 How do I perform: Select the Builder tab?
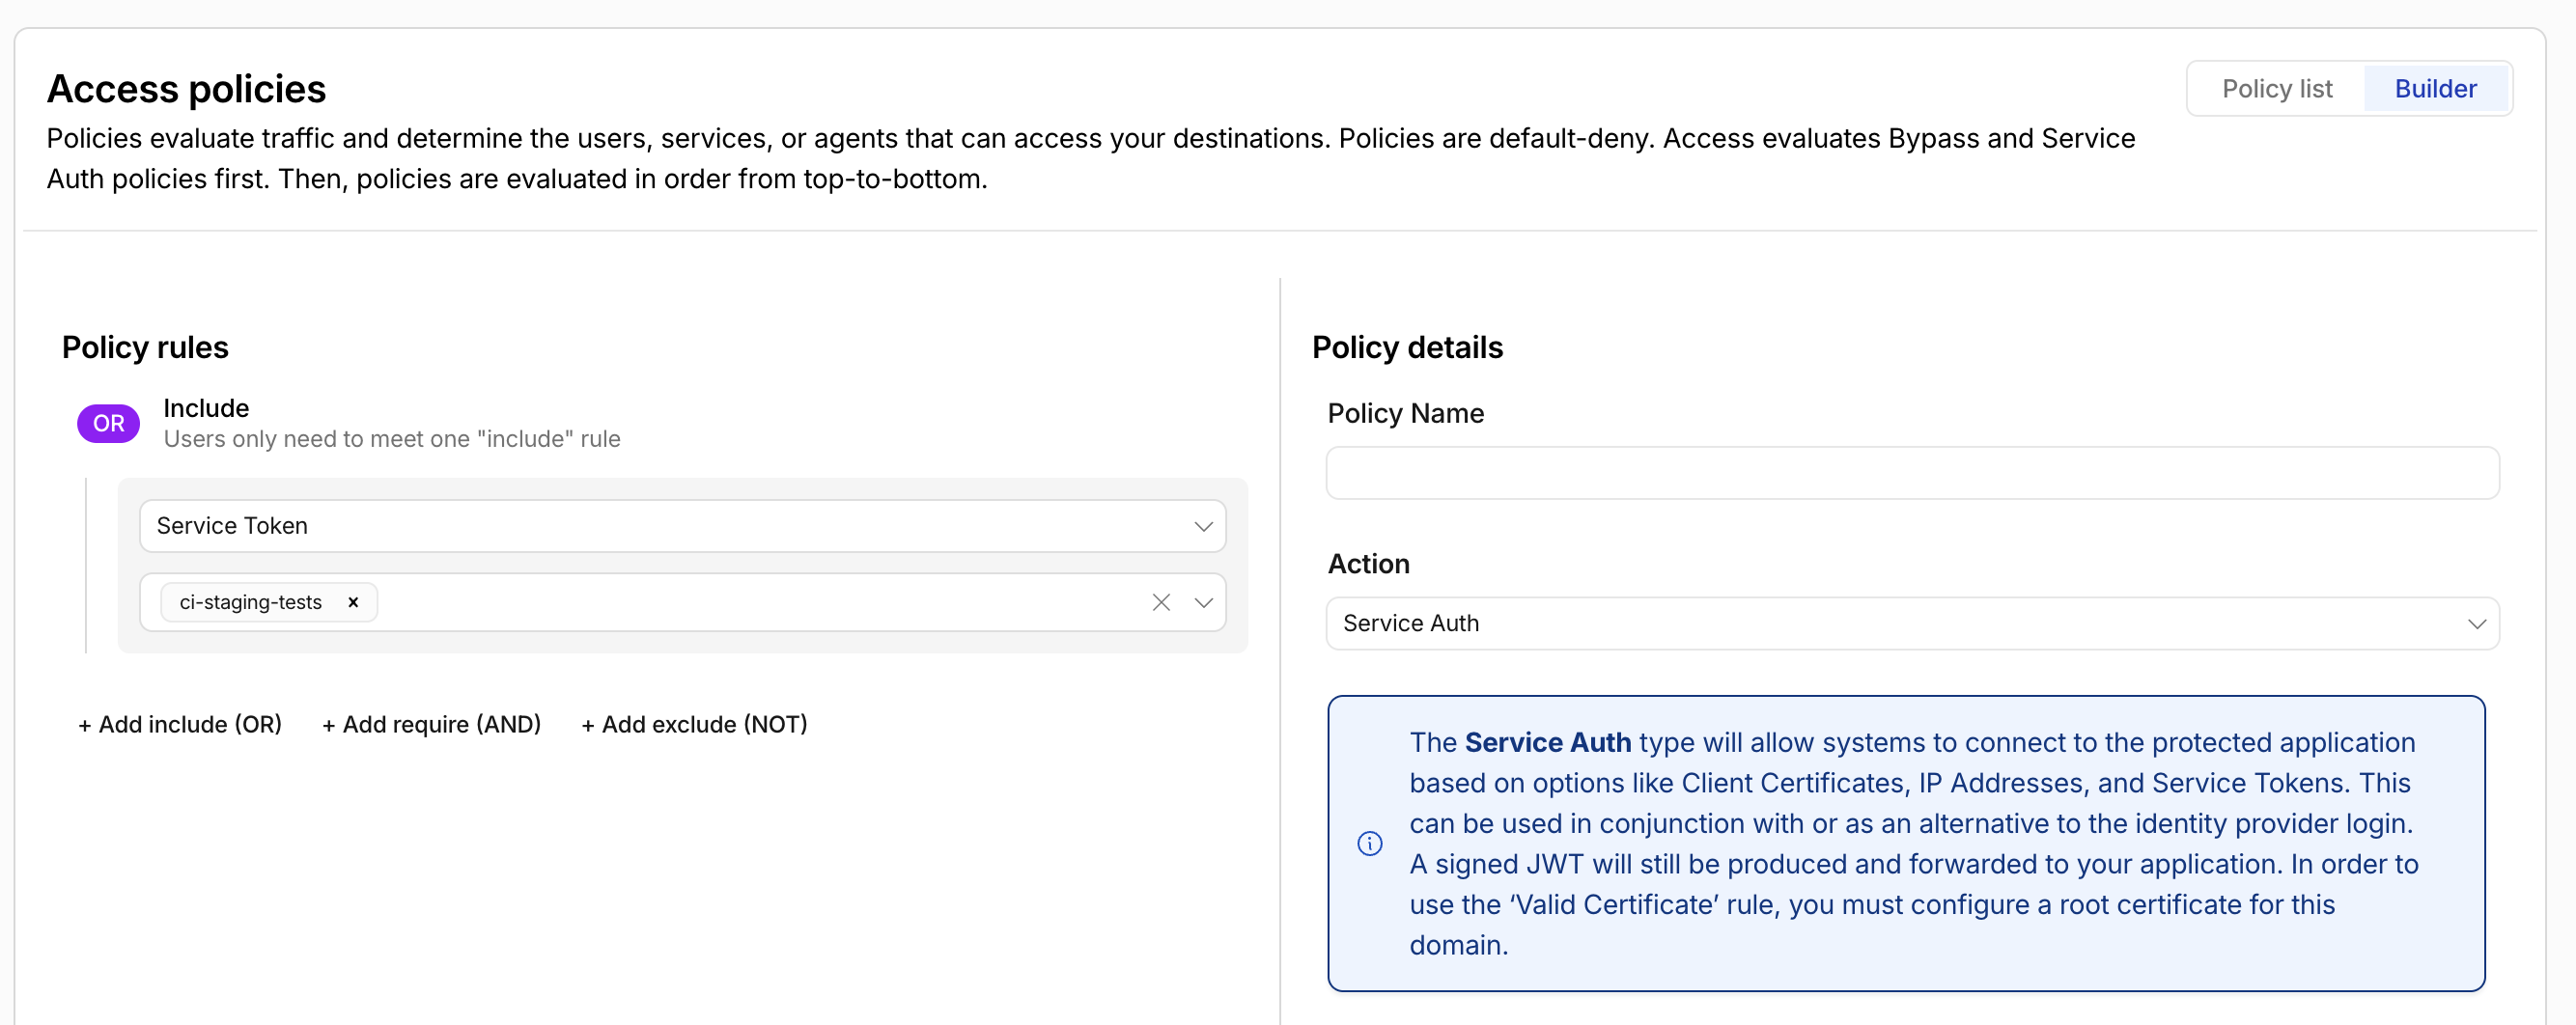coord(2434,89)
